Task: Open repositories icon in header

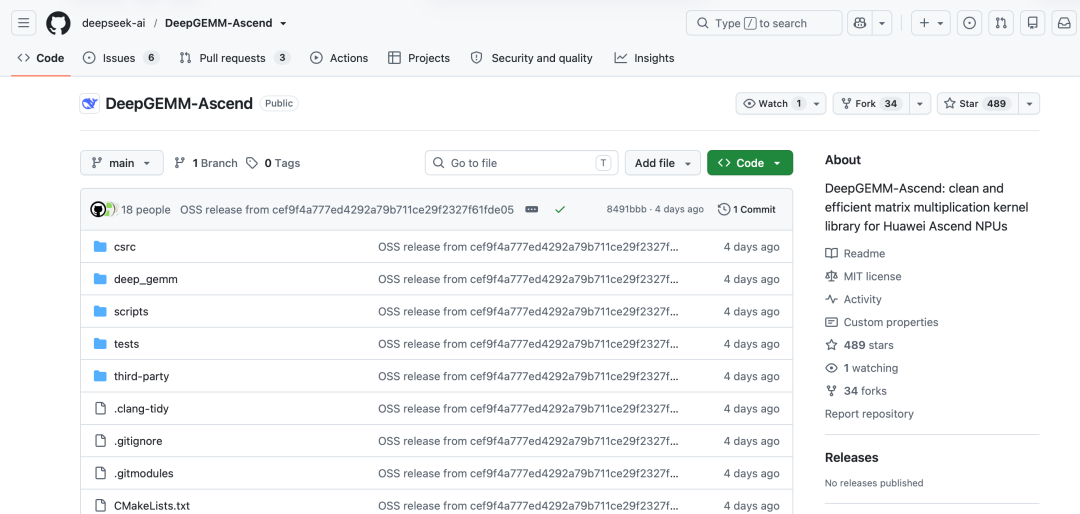Action: [x=1032, y=23]
